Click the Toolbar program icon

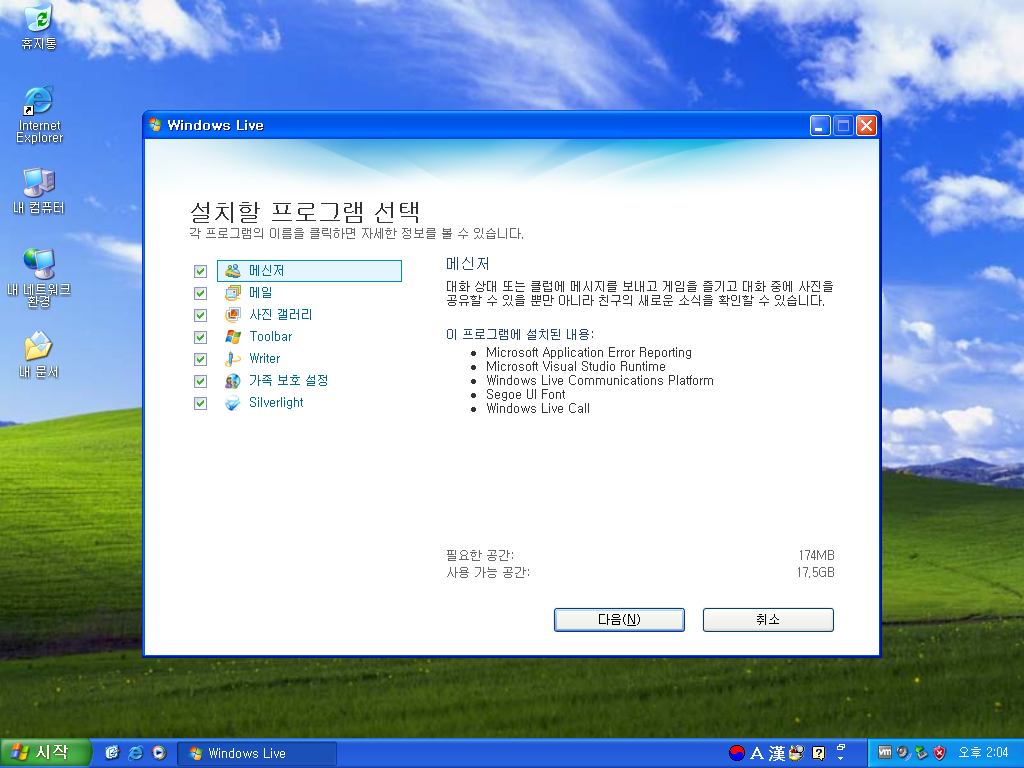233,337
